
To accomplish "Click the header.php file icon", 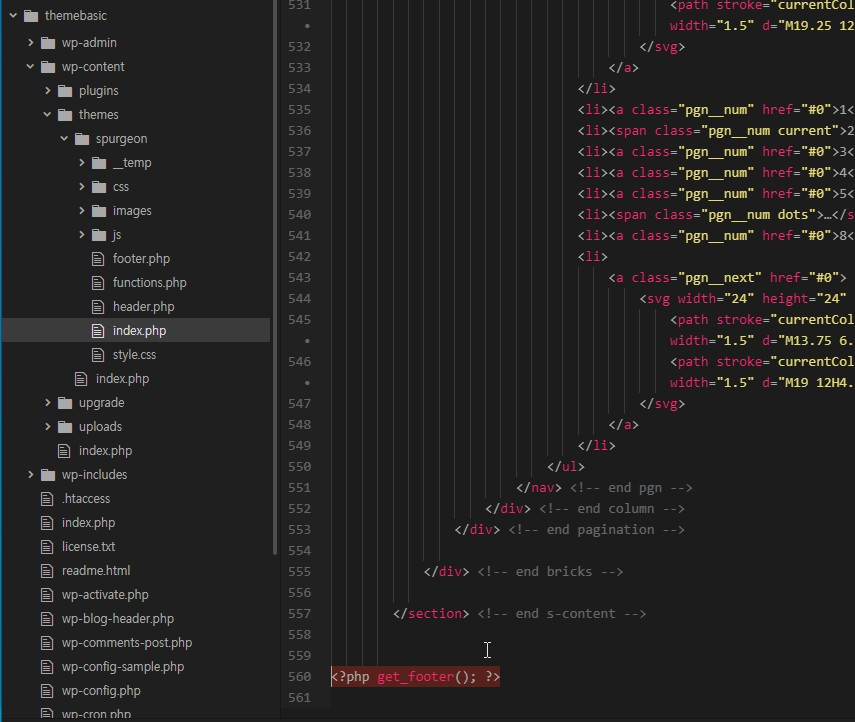I will point(98,306).
